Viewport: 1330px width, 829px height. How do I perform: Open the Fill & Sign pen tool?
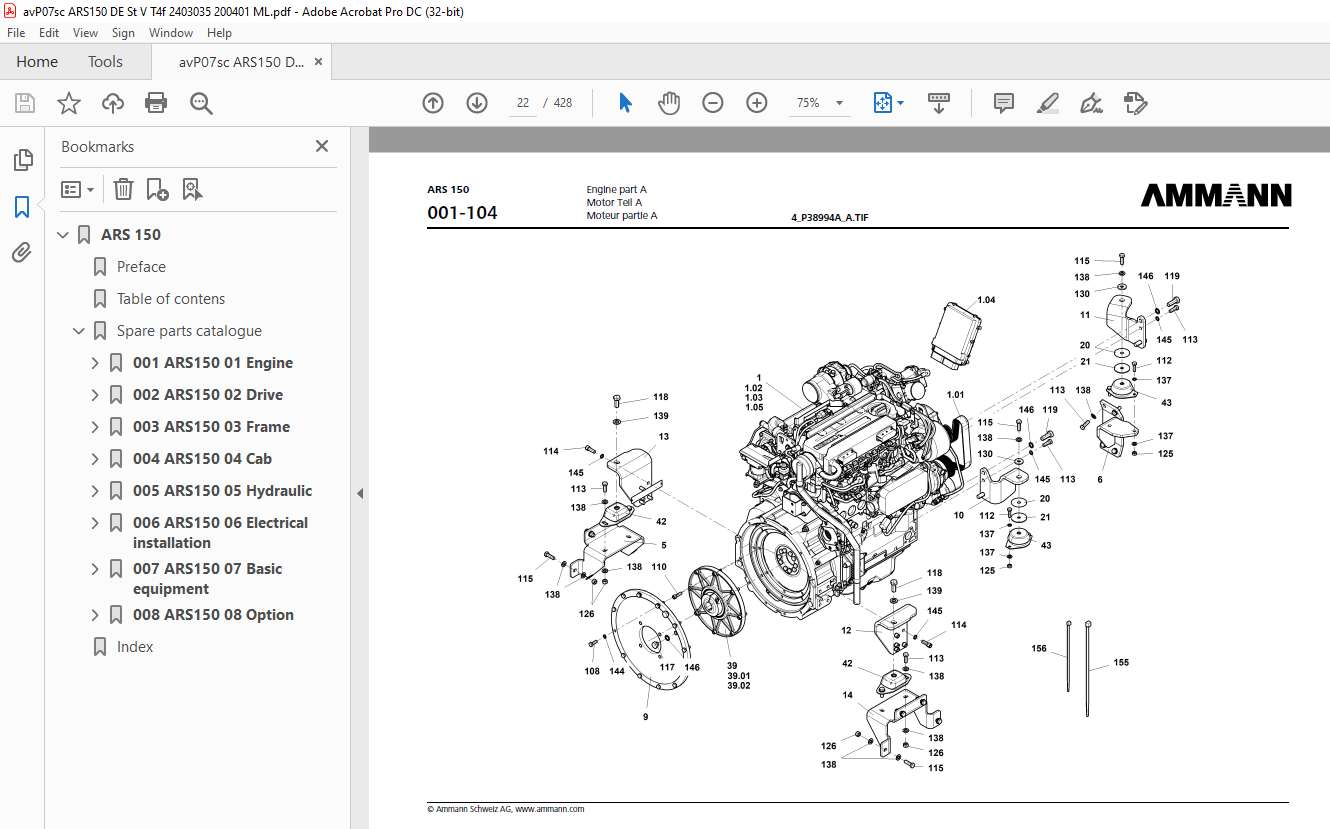[x=1091, y=103]
